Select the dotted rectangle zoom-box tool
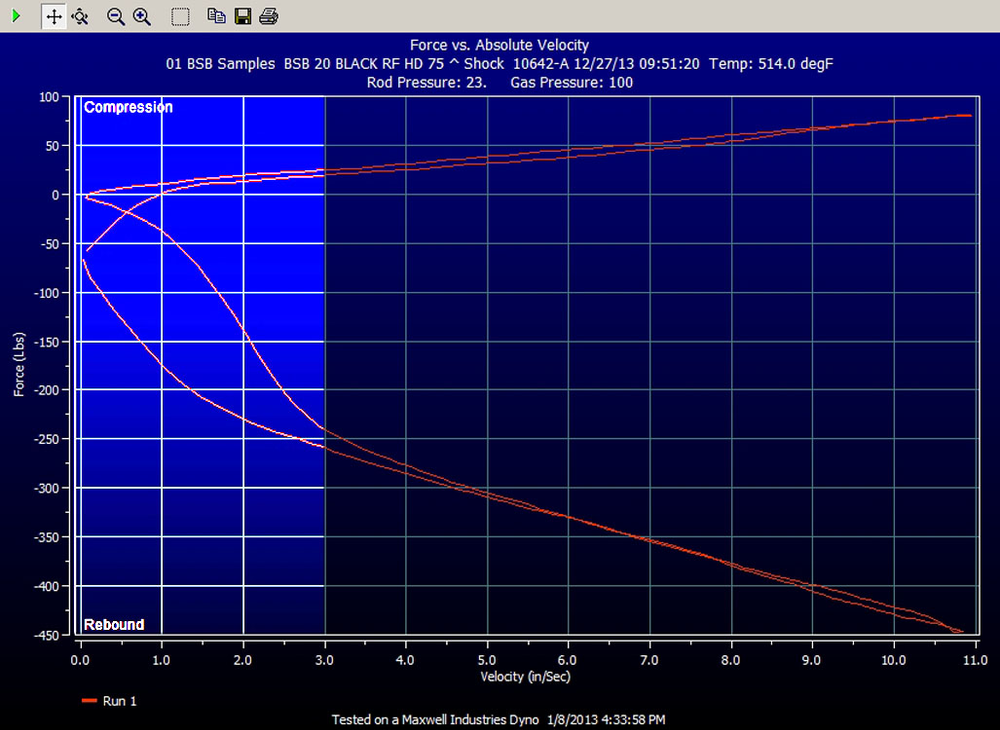Screen dimensions: 1000x730 click(180, 17)
